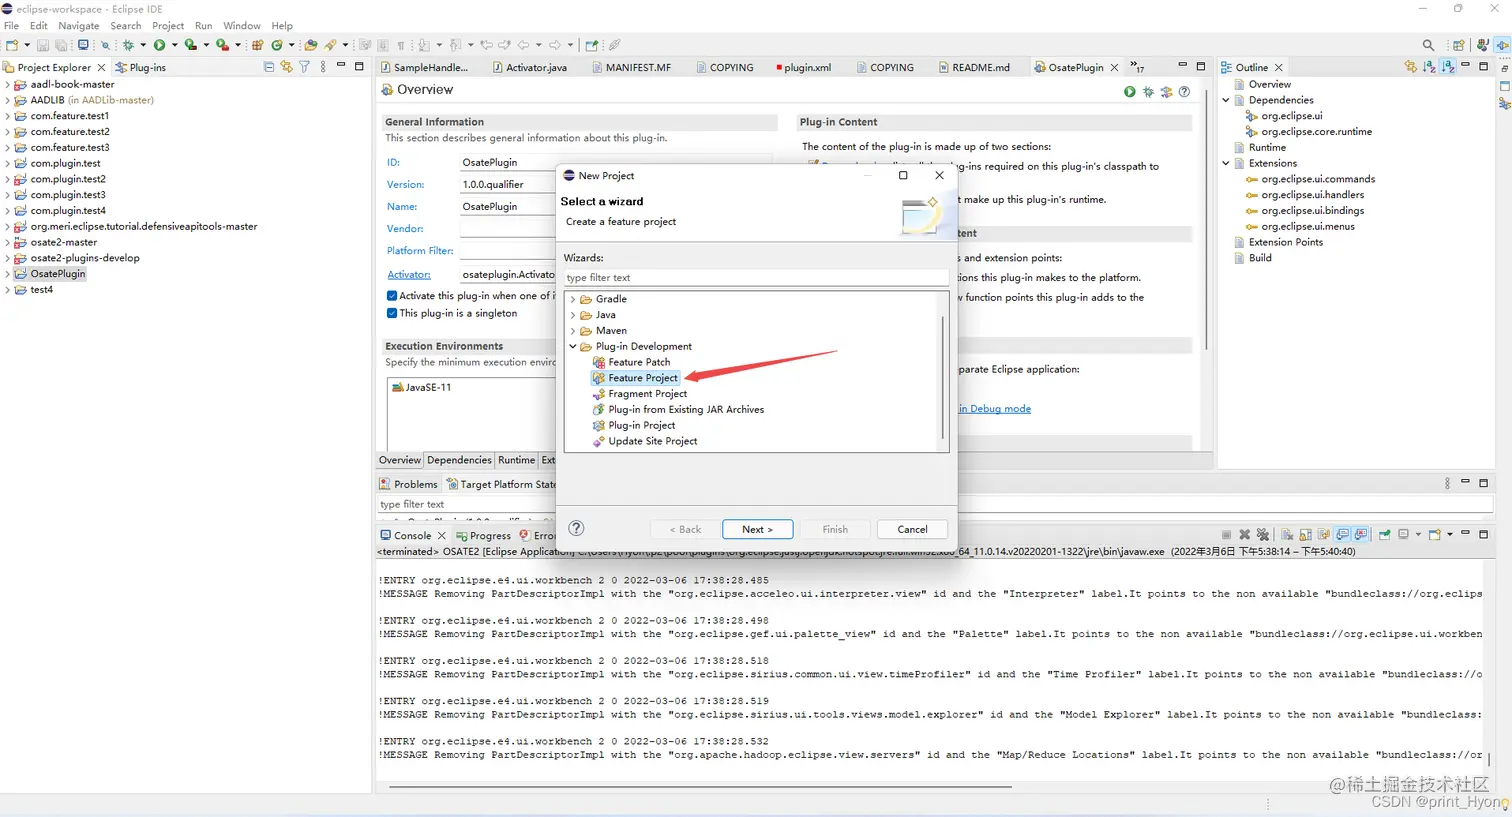Toggle Show Console on standard out icon
Viewport: 1512px width, 817px height.
[1343, 535]
